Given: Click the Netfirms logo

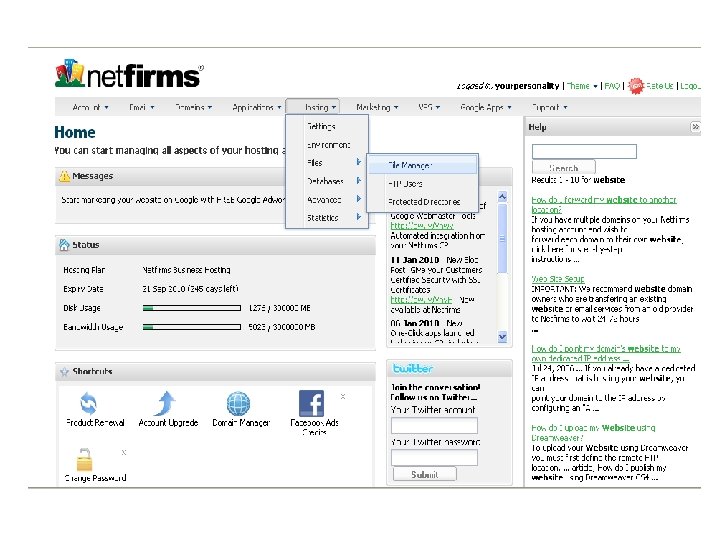Looking at the screenshot, I should (129, 74).
